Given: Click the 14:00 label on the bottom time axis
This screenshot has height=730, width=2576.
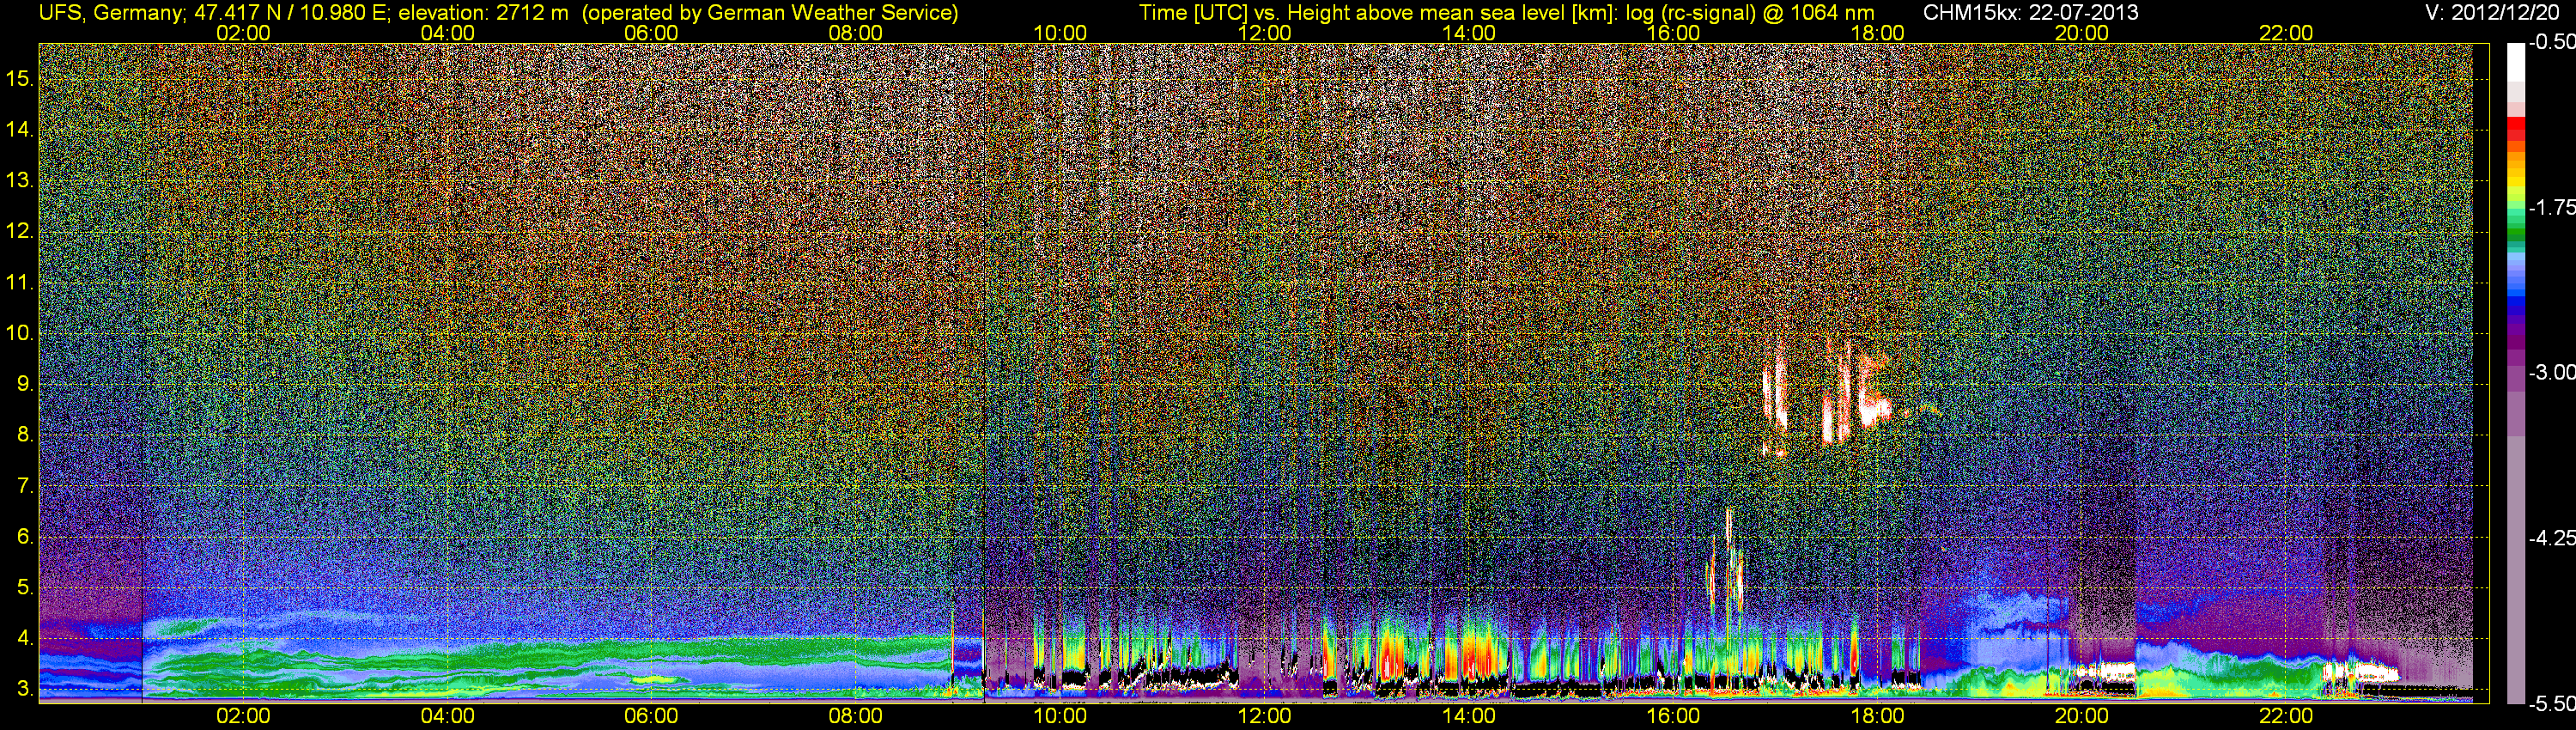Looking at the screenshot, I should point(1469,716).
